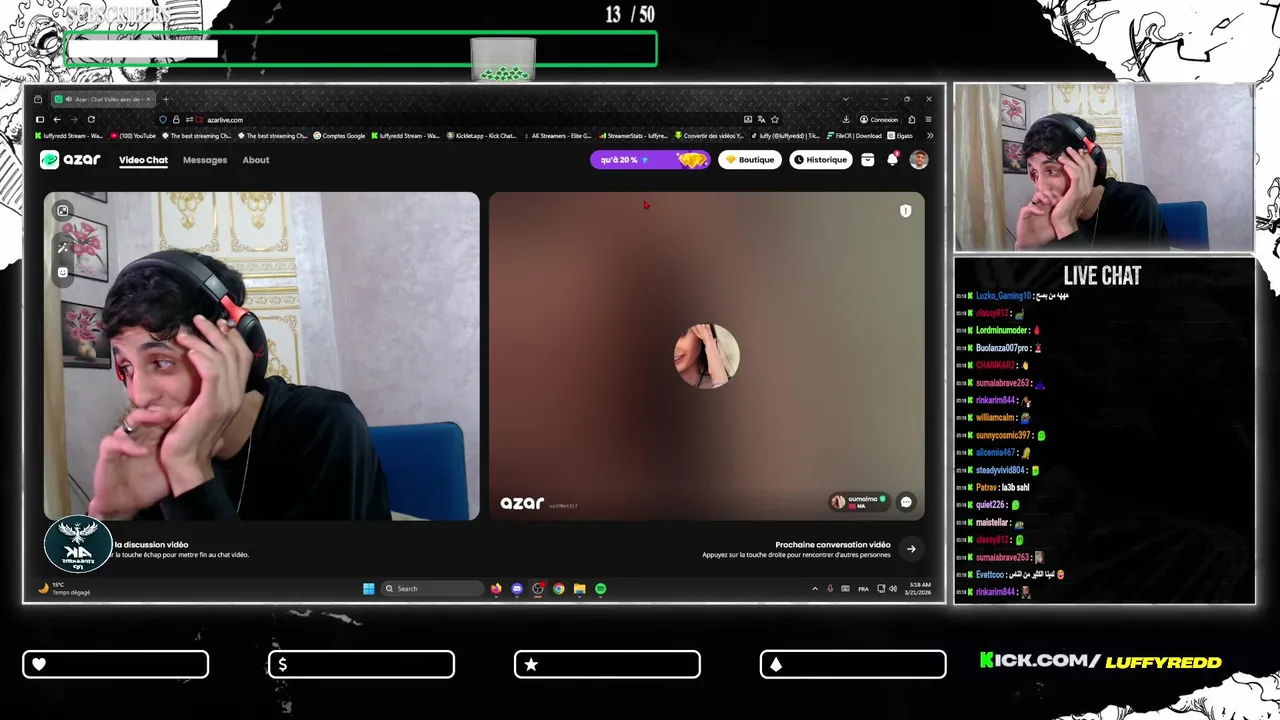Click the 20% gems promo banner
The image size is (1280, 720).
coord(650,160)
